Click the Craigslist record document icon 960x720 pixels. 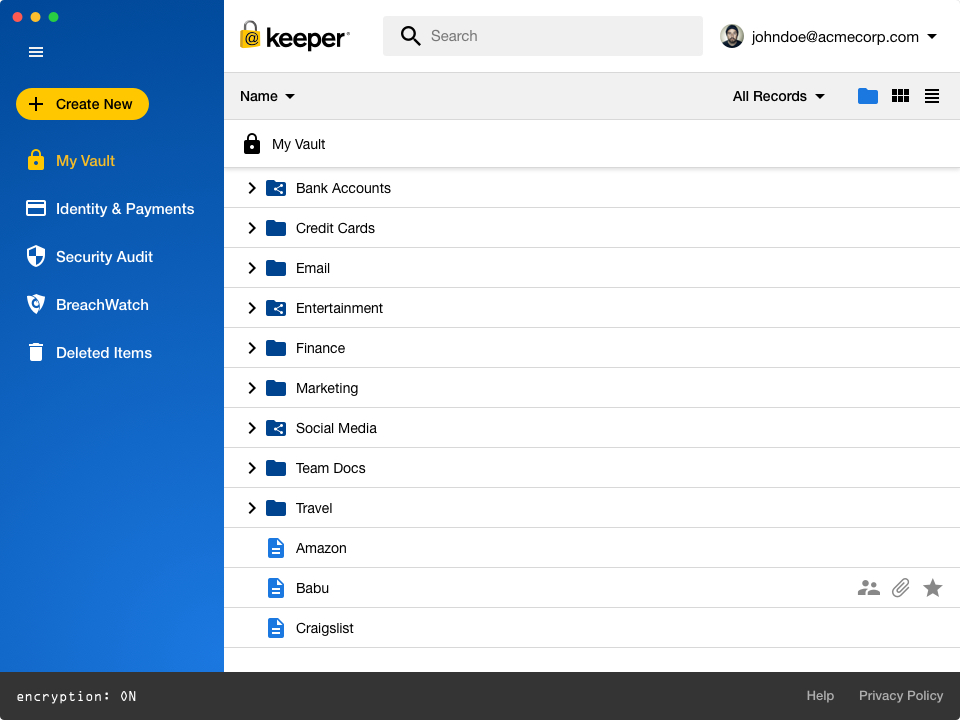click(276, 628)
